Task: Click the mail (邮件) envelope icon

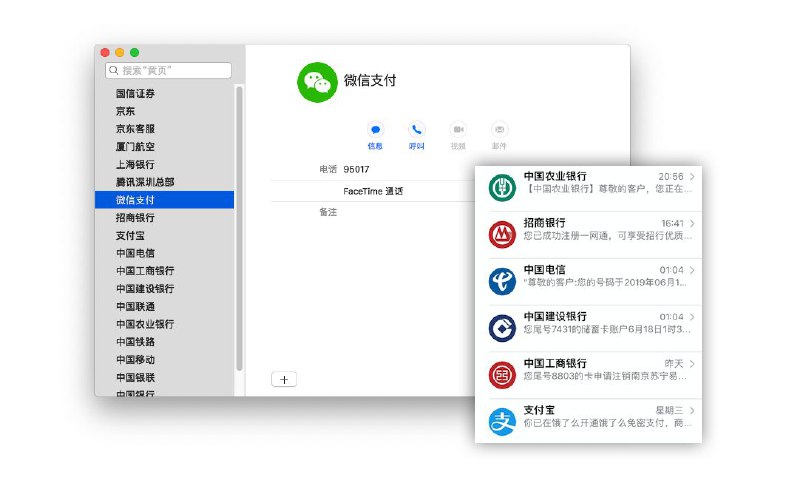Action: pyautogui.click(x=499, y=130)
